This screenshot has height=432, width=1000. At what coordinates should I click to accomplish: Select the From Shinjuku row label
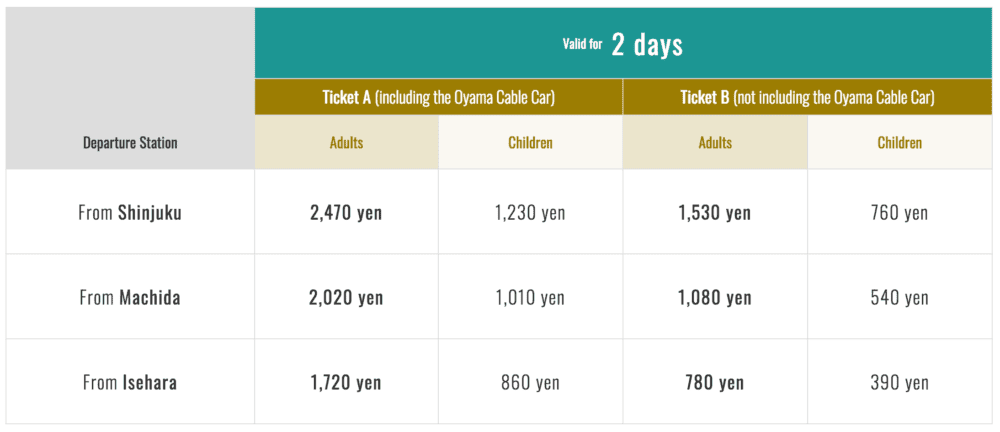pos(130,212)
